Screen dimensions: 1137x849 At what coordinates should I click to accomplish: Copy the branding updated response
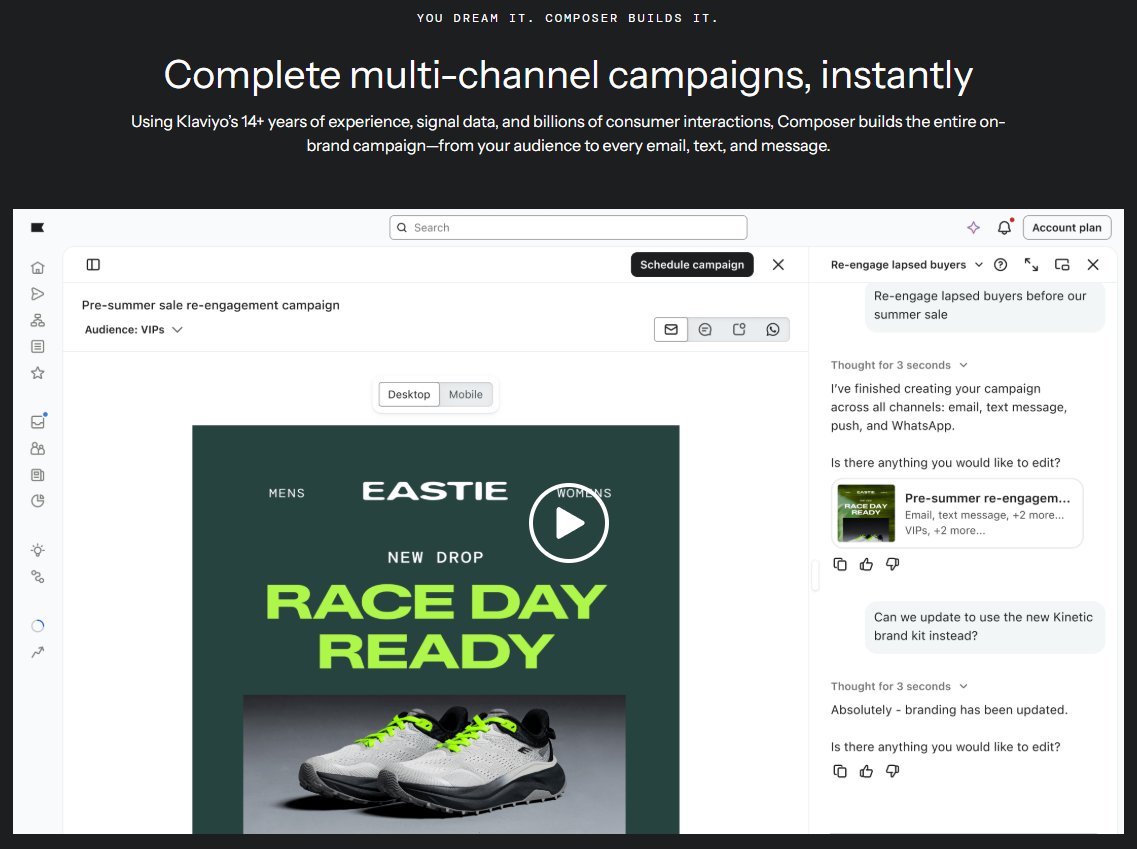(x=840, y=771)
